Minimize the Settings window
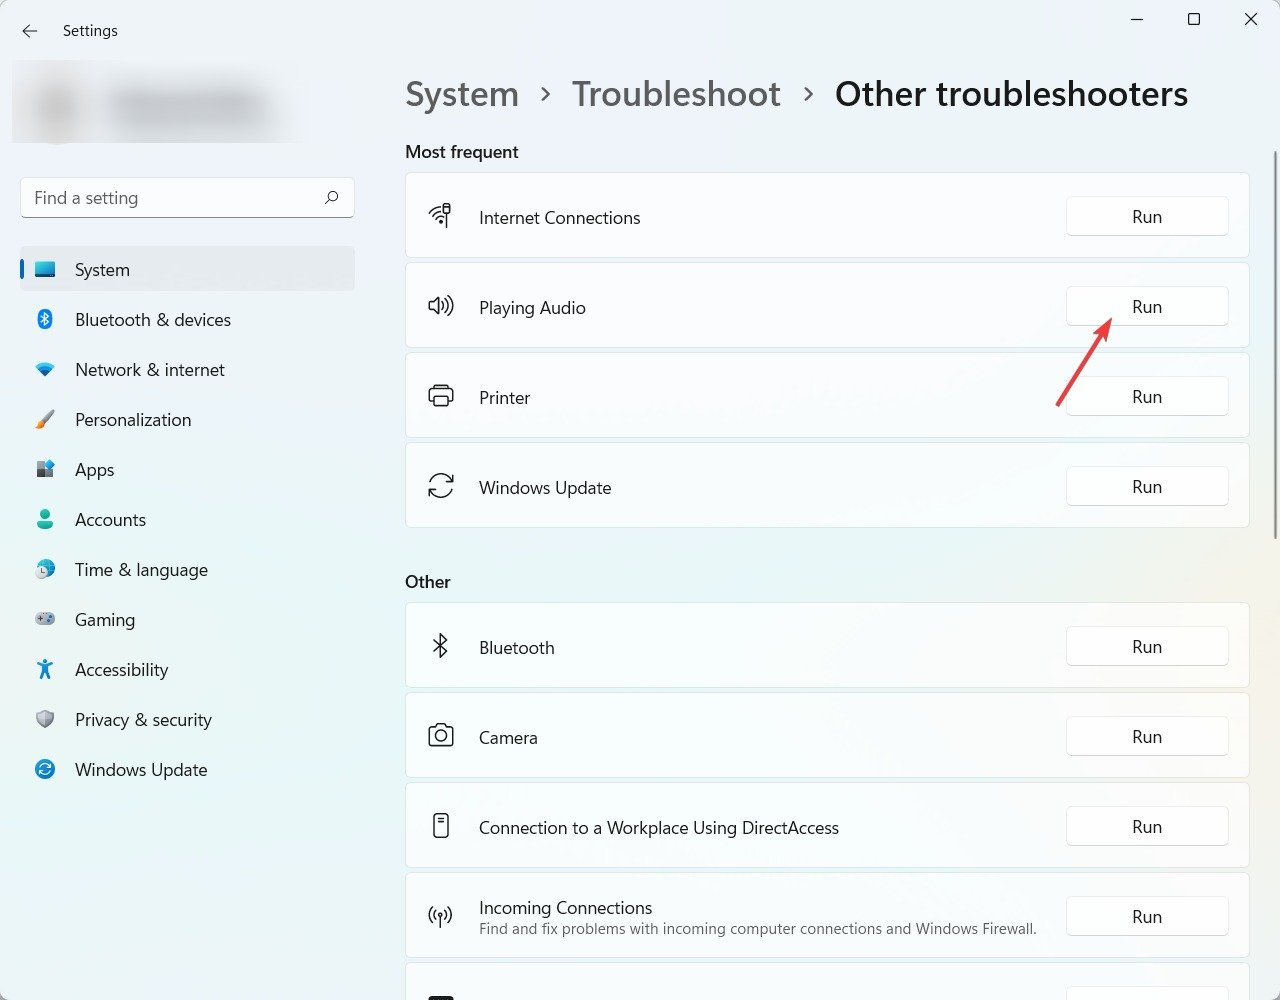 click(1137, 19)
